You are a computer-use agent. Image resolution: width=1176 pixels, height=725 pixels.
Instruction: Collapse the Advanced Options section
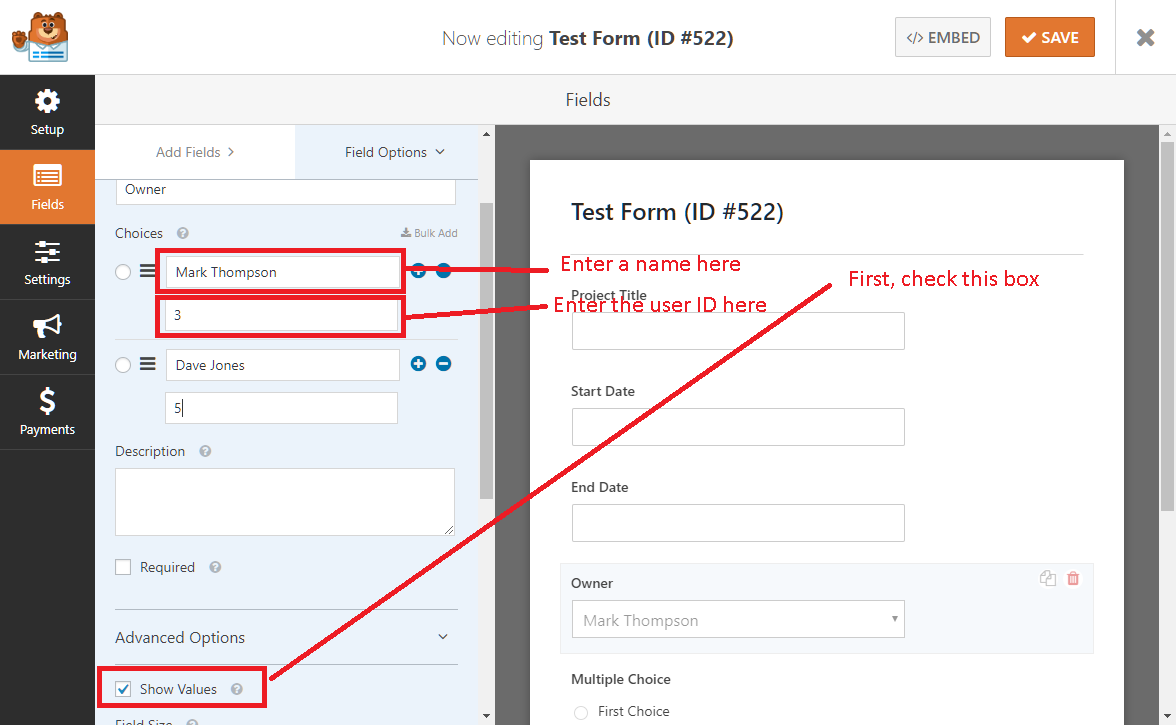[x=286, y=637]
